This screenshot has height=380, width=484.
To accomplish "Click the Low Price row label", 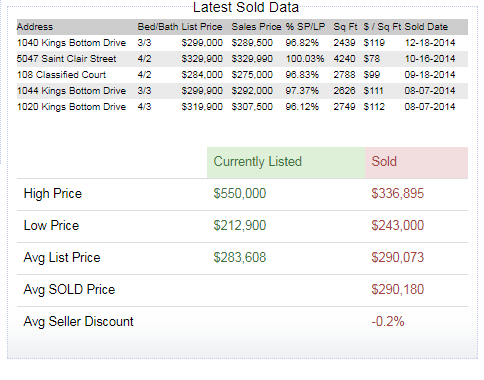I will tap(51, 226).
